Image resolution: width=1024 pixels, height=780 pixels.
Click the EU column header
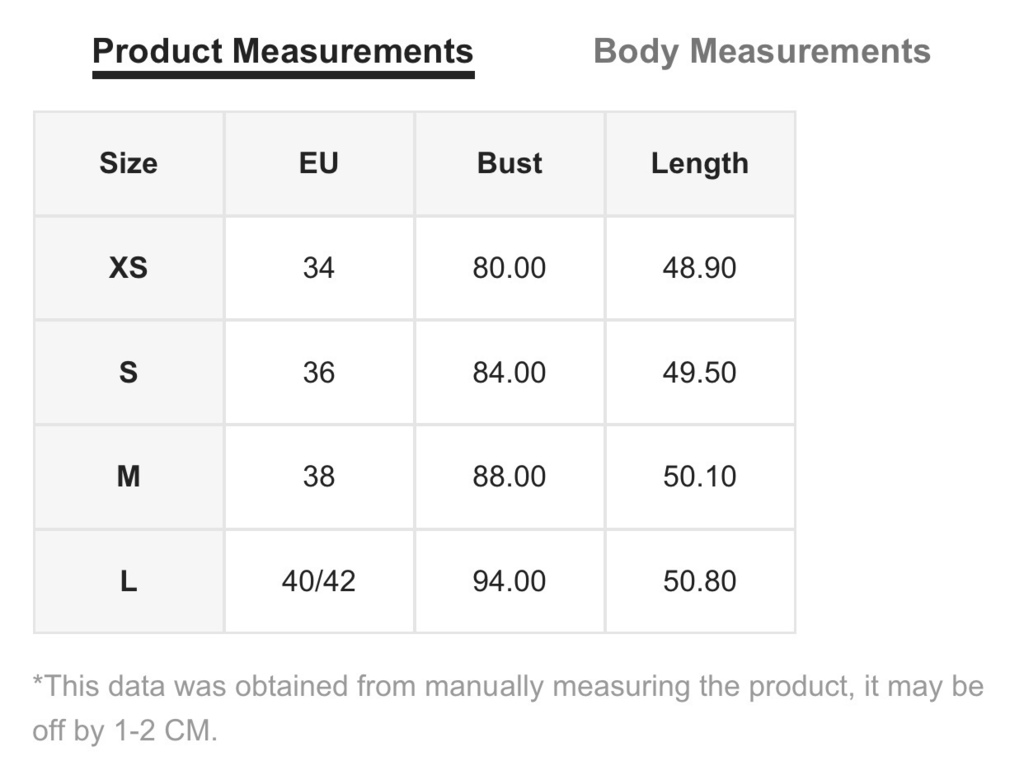pyautogui.click(x=319, y=163)
